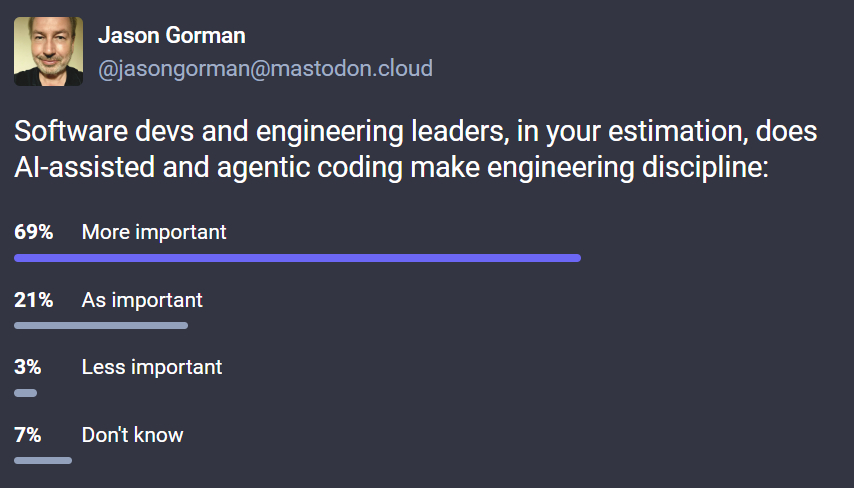854x488 pixels.
Task: Select the Don't know poll option
Action: [132, 435]
